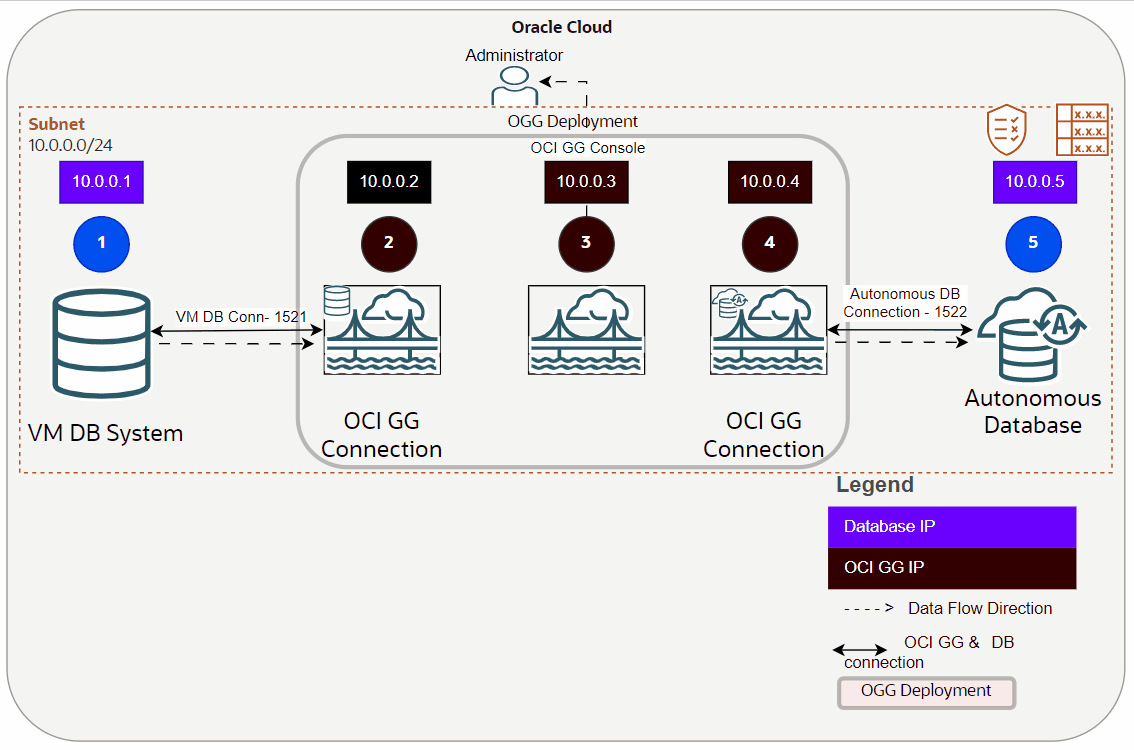This screenshot has height=750, width=1134.
Task: Click the shield checklist icon near the subnet corner
Action: 1007,128
